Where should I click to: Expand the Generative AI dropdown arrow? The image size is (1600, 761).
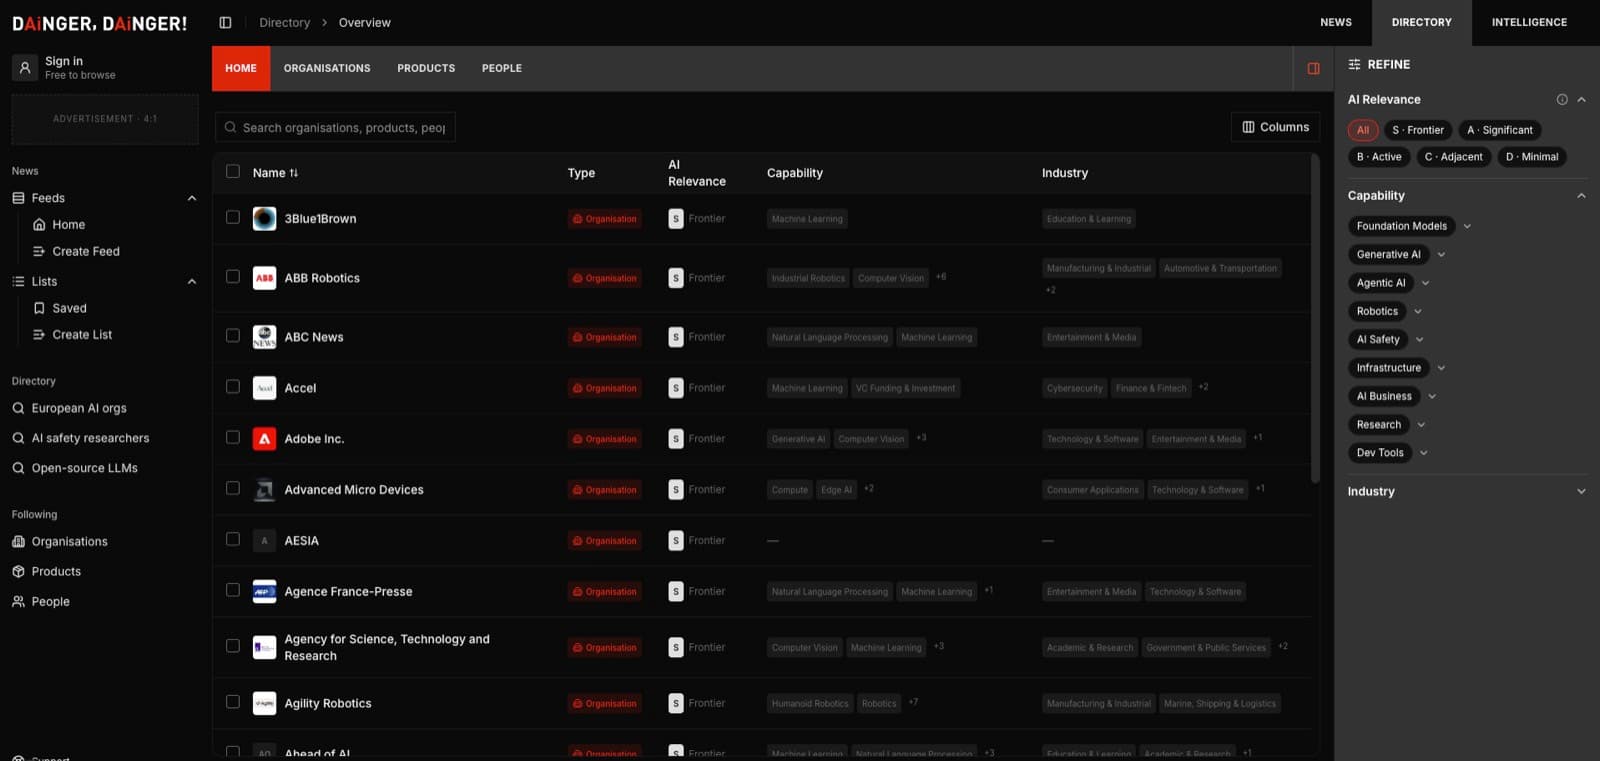1441,255
